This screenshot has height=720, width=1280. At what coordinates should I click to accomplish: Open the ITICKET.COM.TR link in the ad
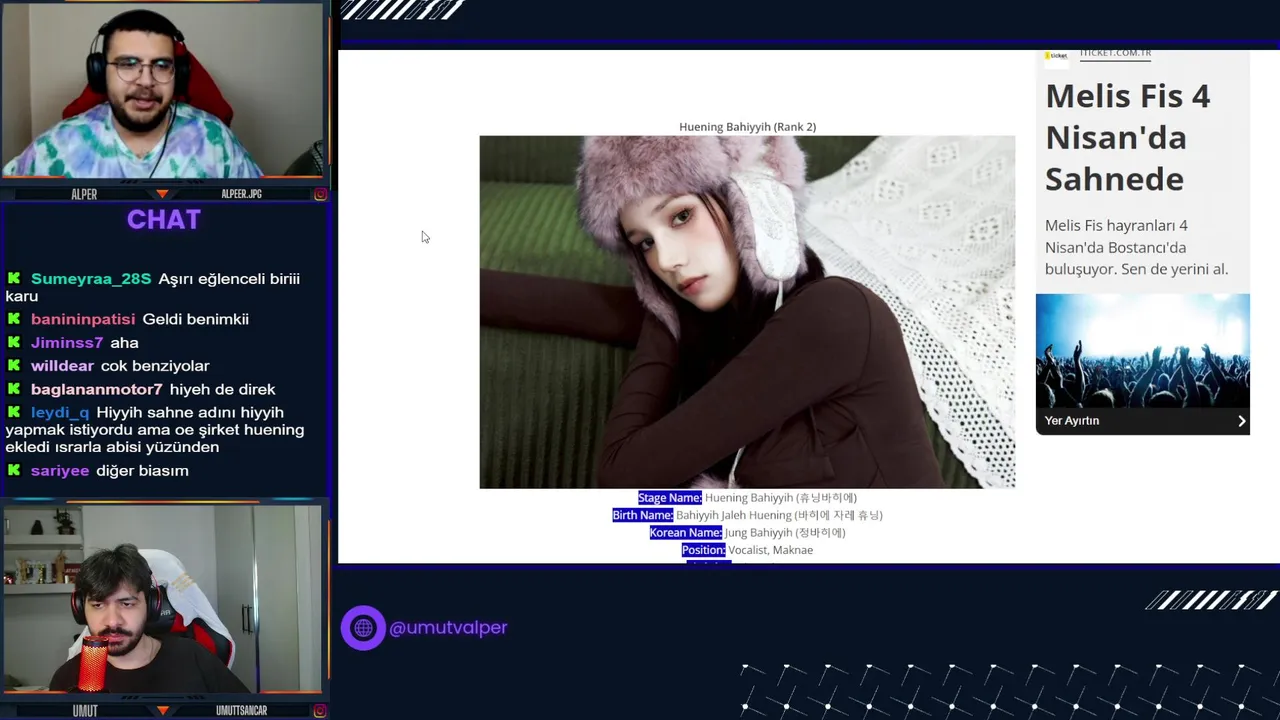click(1115, 53)
